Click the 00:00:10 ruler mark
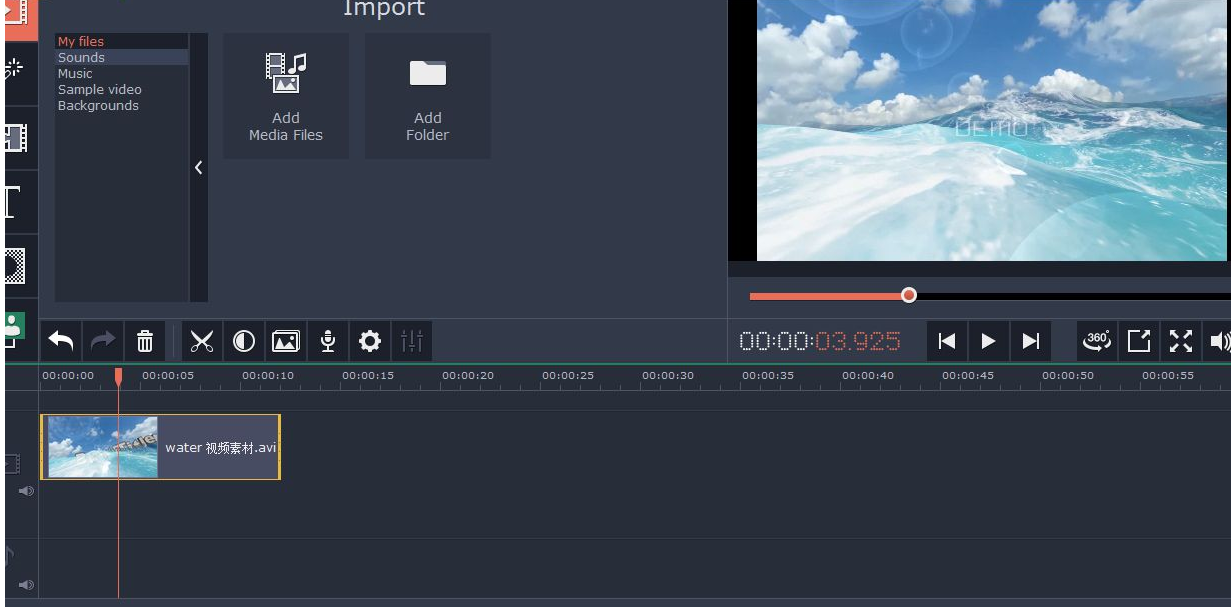 (268, 376)
